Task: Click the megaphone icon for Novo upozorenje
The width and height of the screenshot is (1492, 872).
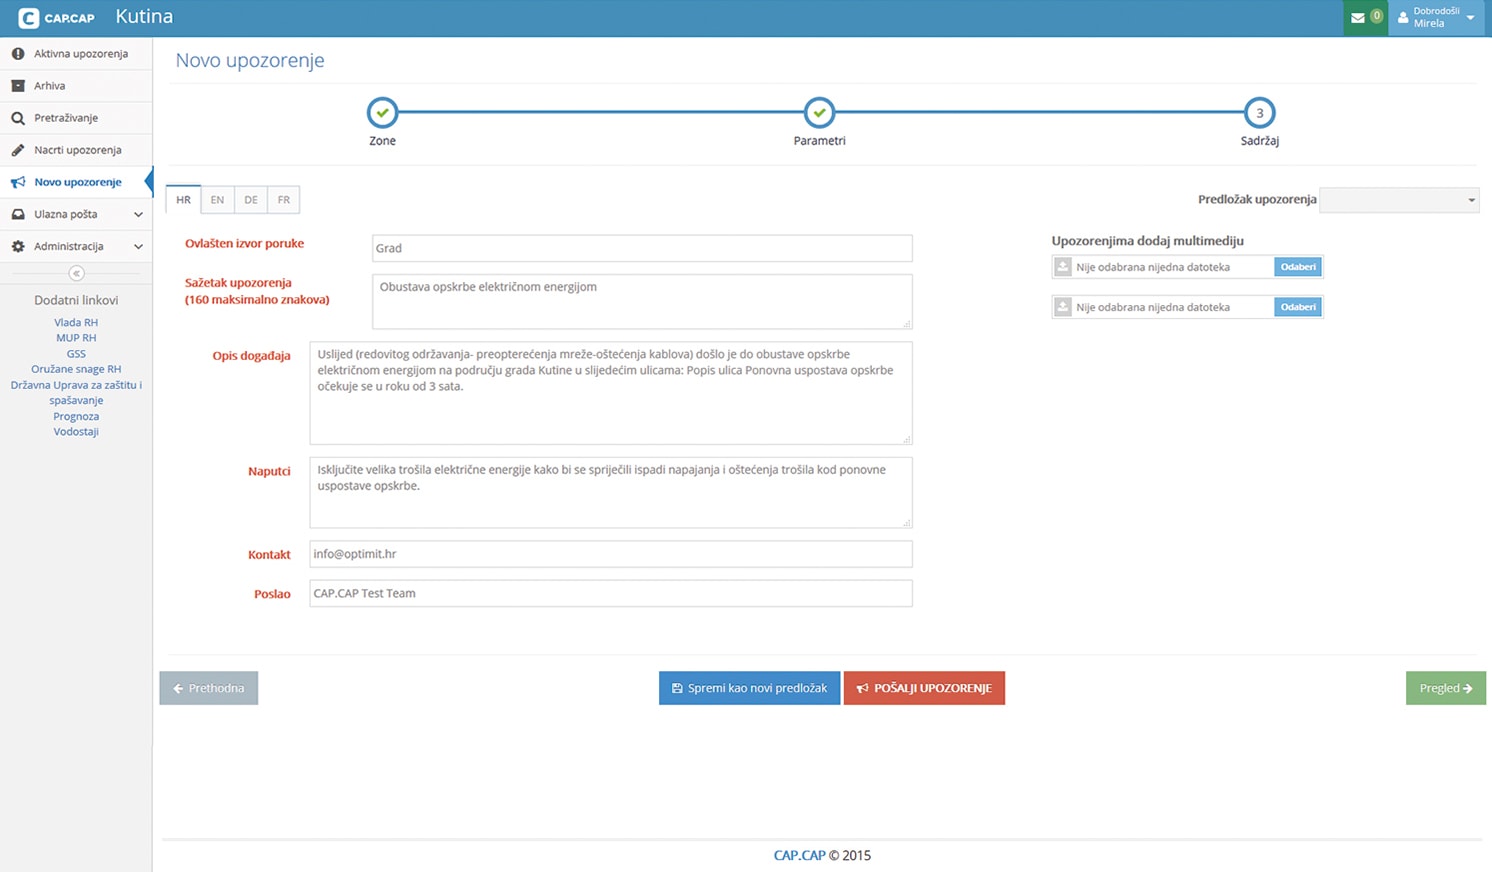Action: click(x=18, y=182)
